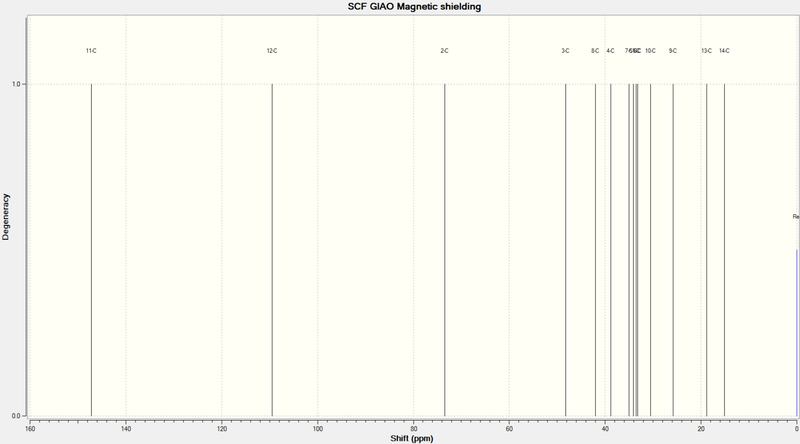Click the 140 tick label on x-axis

tap(126, 429)
